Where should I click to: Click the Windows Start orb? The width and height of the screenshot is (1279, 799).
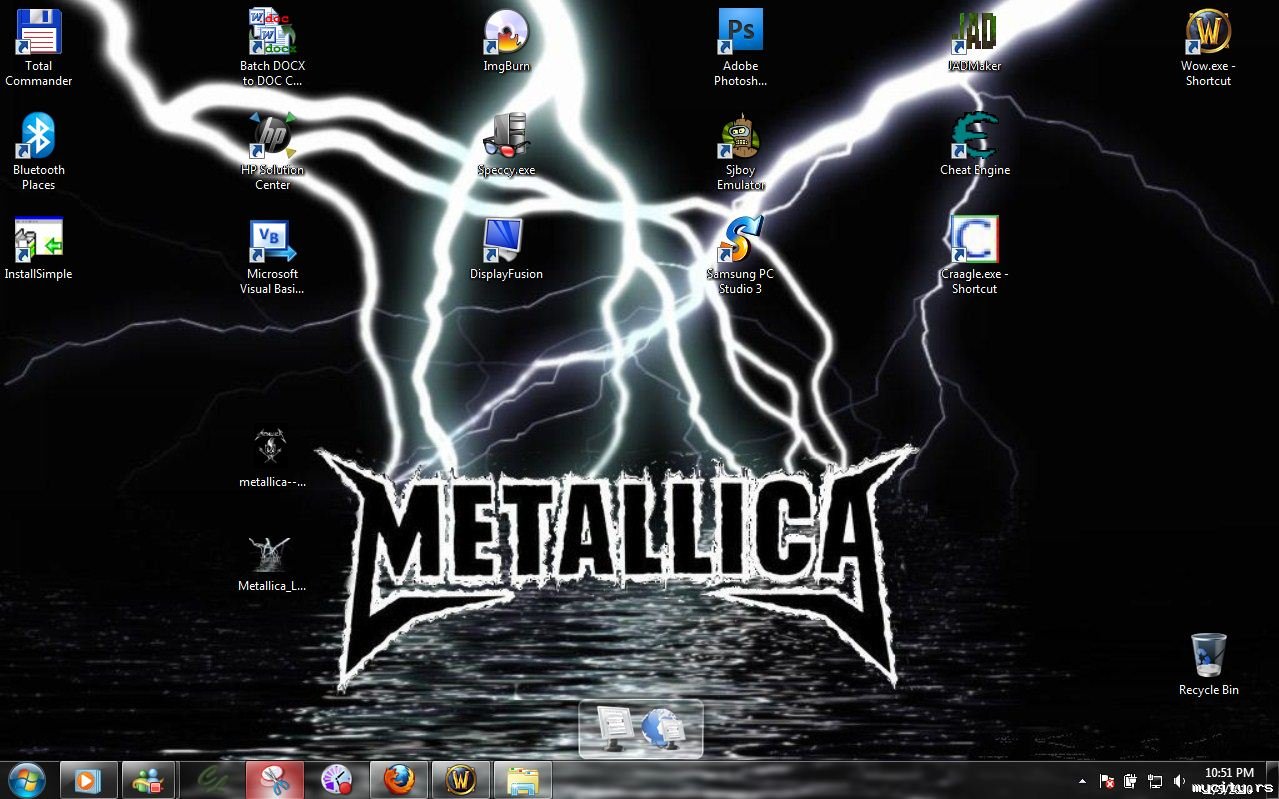point(26,779)
